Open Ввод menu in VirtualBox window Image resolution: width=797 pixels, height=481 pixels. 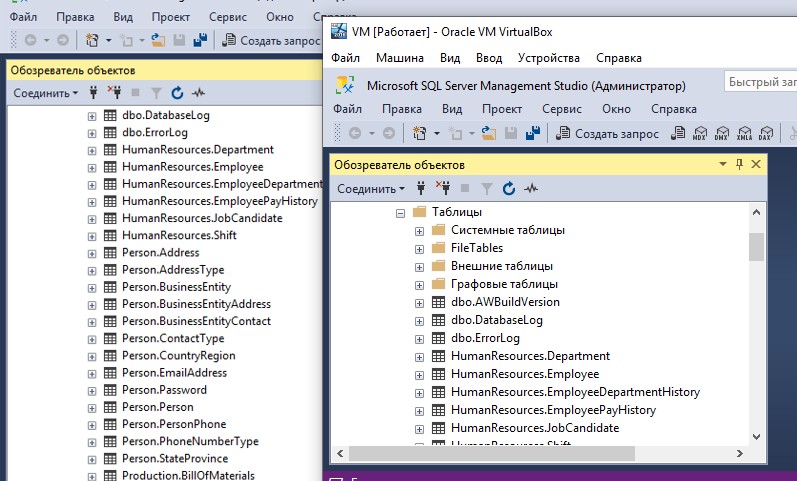[x=488, y=57]
